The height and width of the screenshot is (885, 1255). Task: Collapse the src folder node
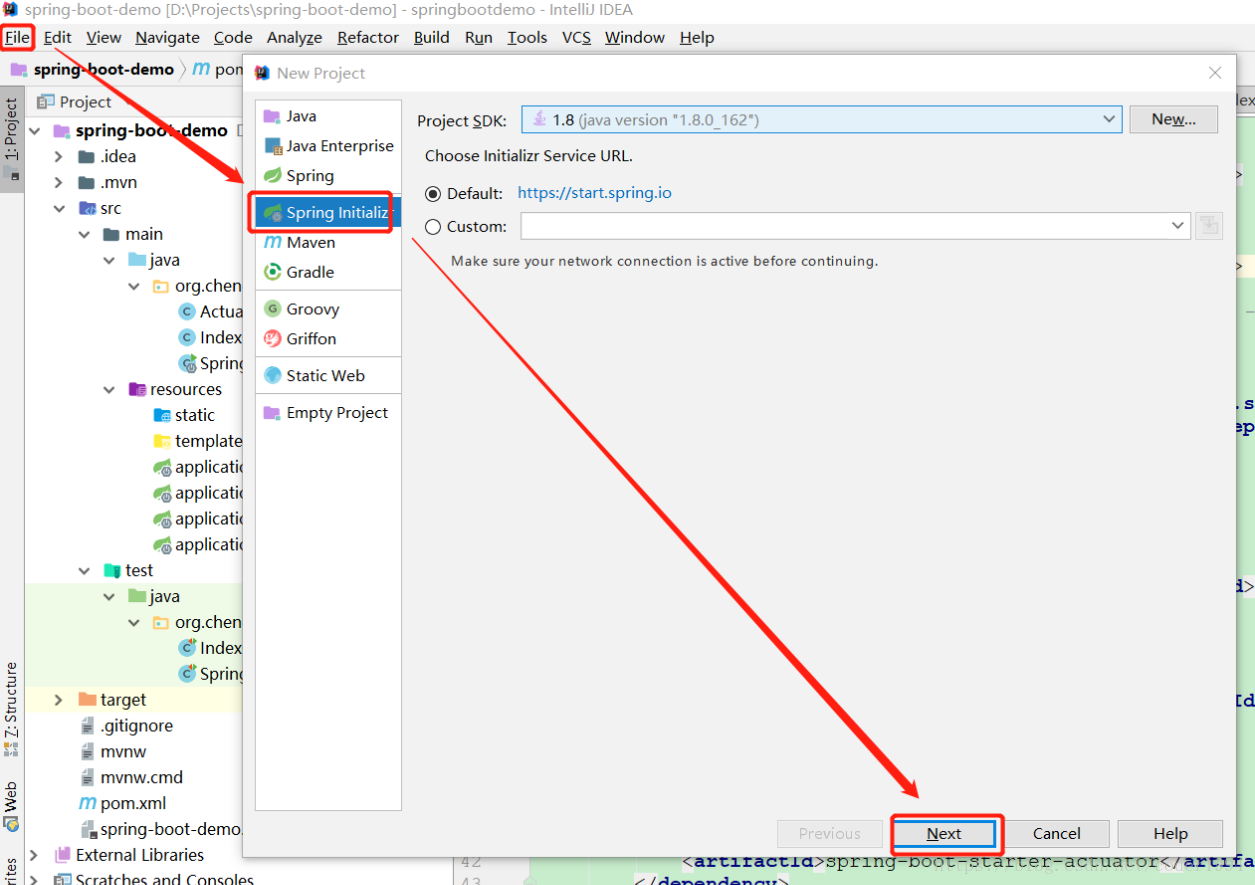click(x=59, y=208)
